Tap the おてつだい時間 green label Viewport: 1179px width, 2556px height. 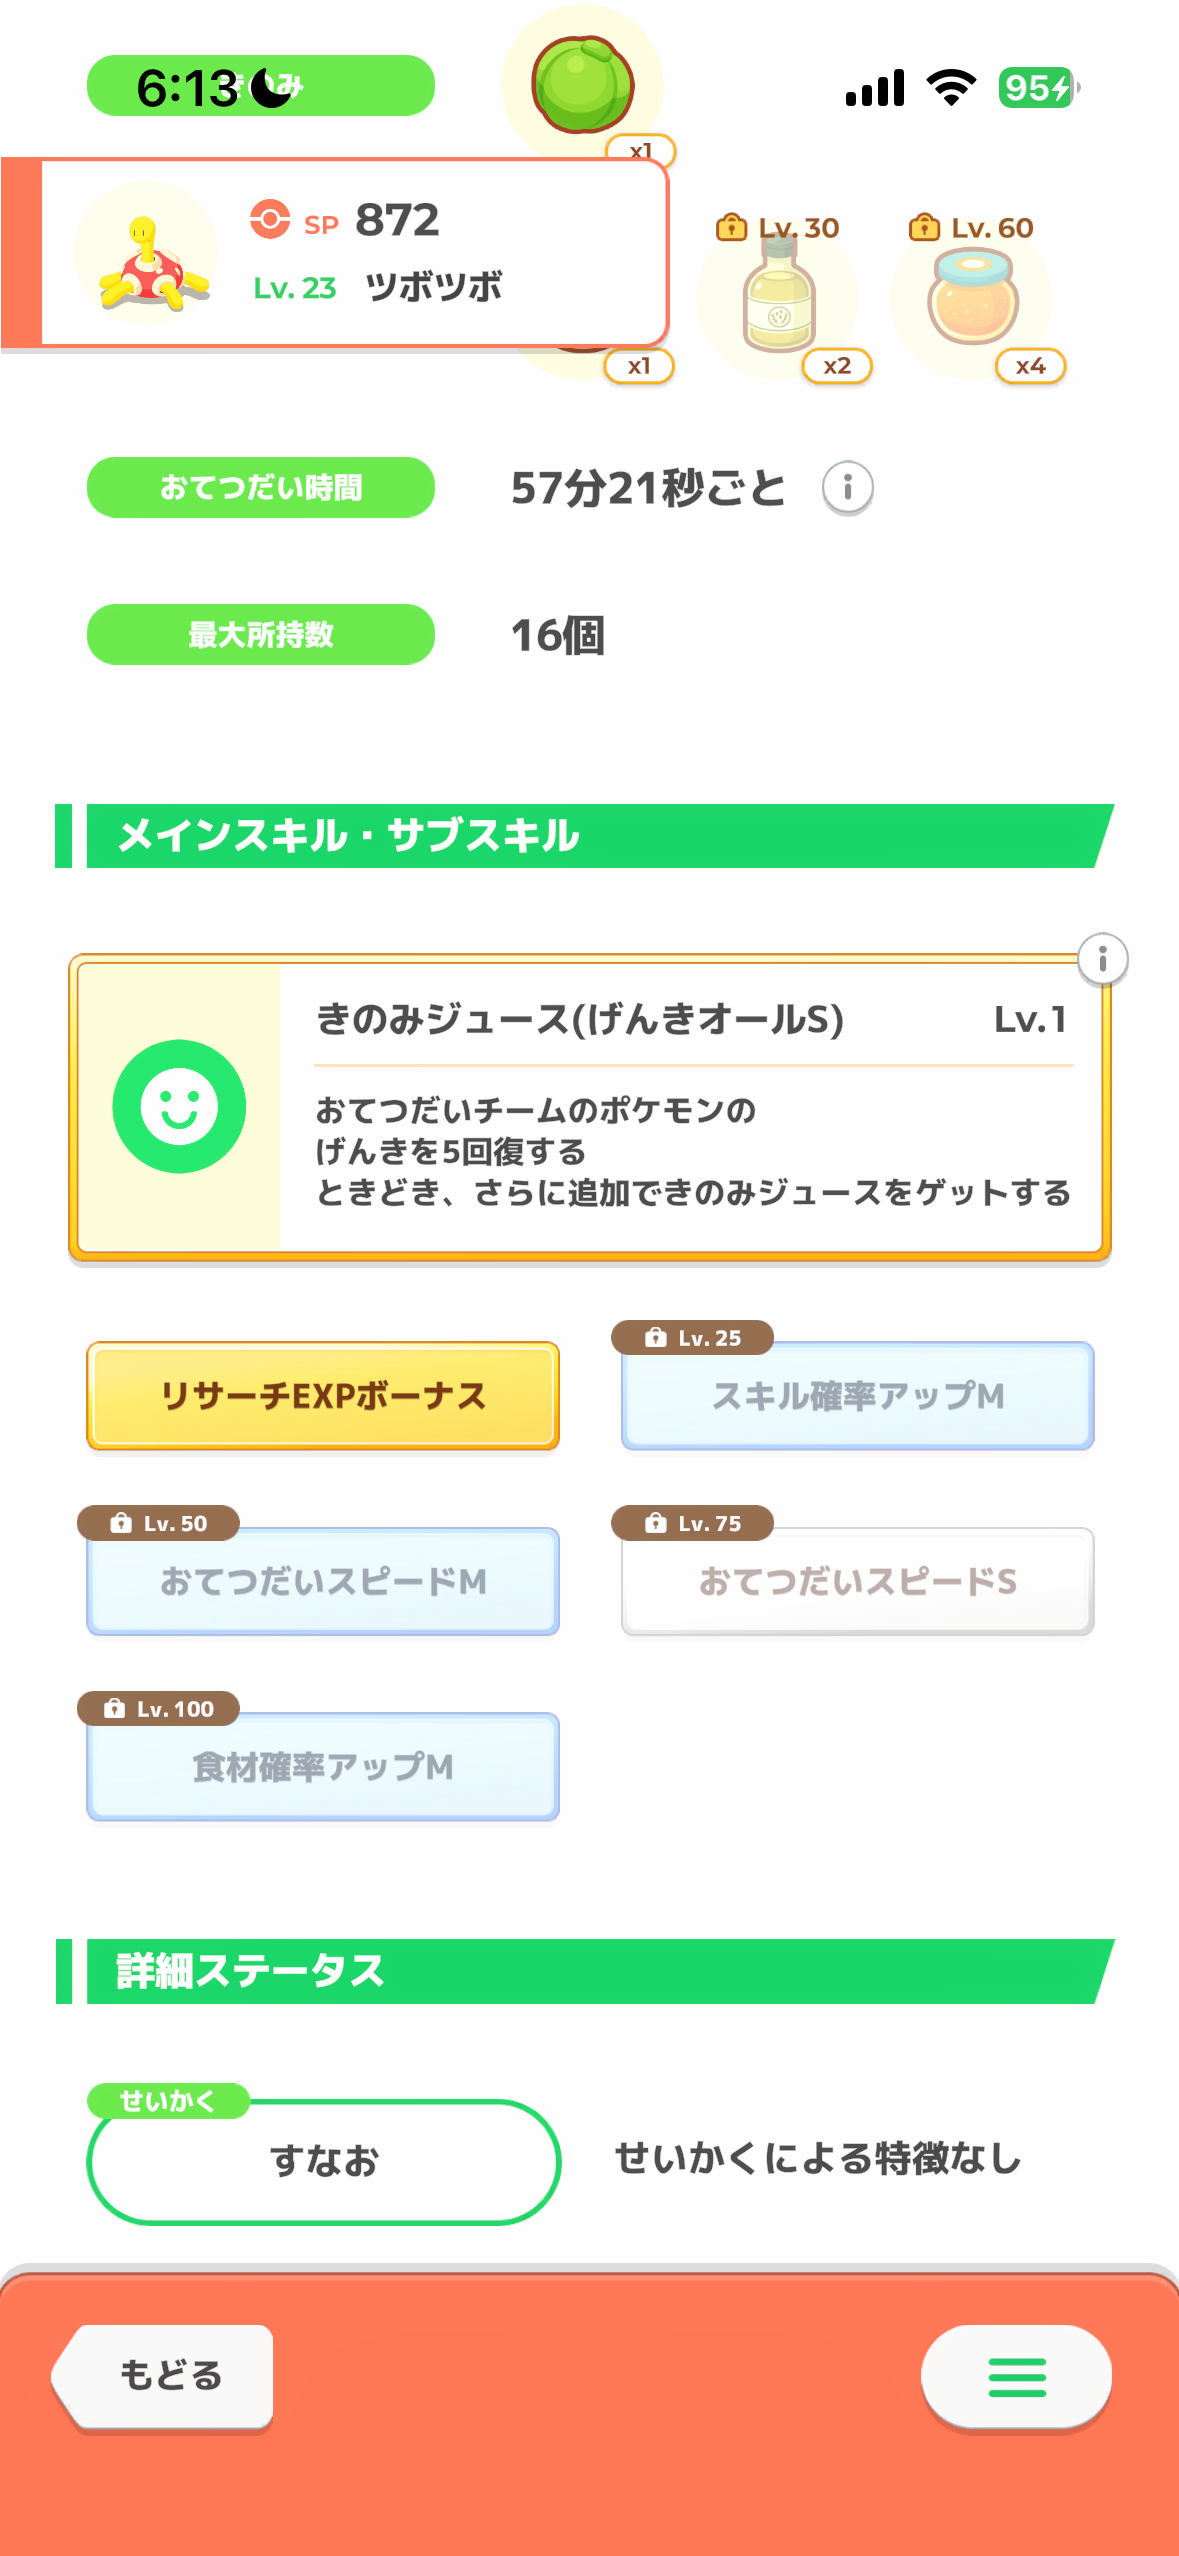click(x=261, y=488)
